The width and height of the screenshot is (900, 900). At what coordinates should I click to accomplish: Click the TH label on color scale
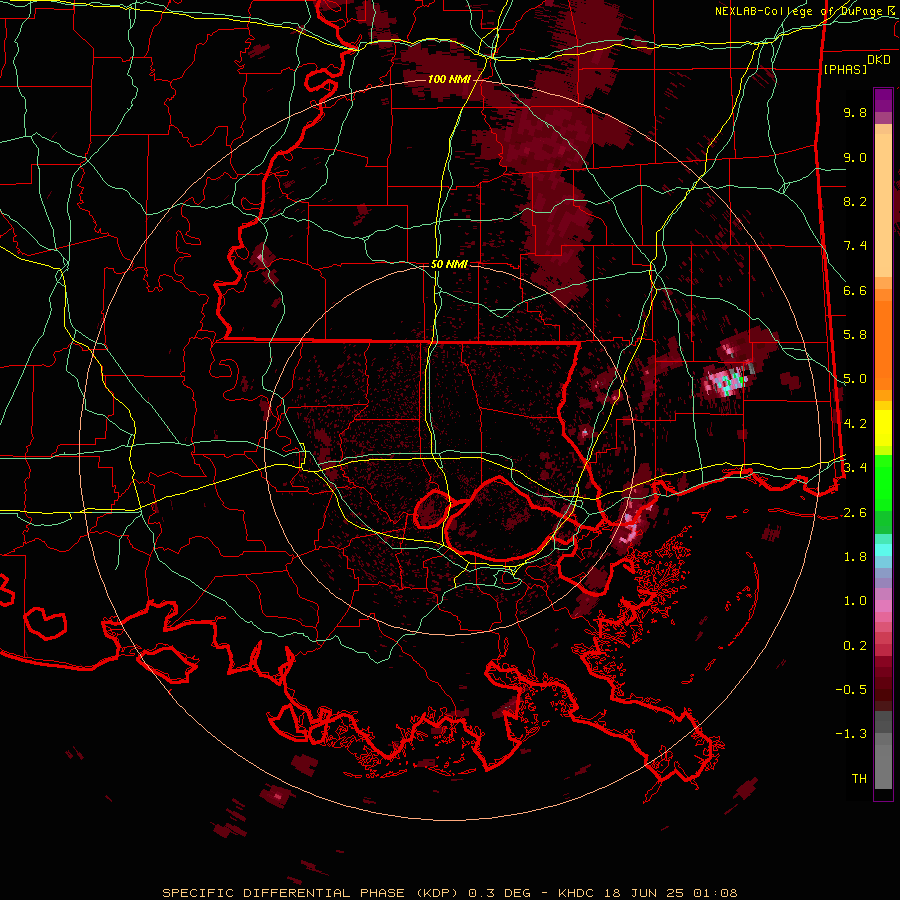point(859,779)
